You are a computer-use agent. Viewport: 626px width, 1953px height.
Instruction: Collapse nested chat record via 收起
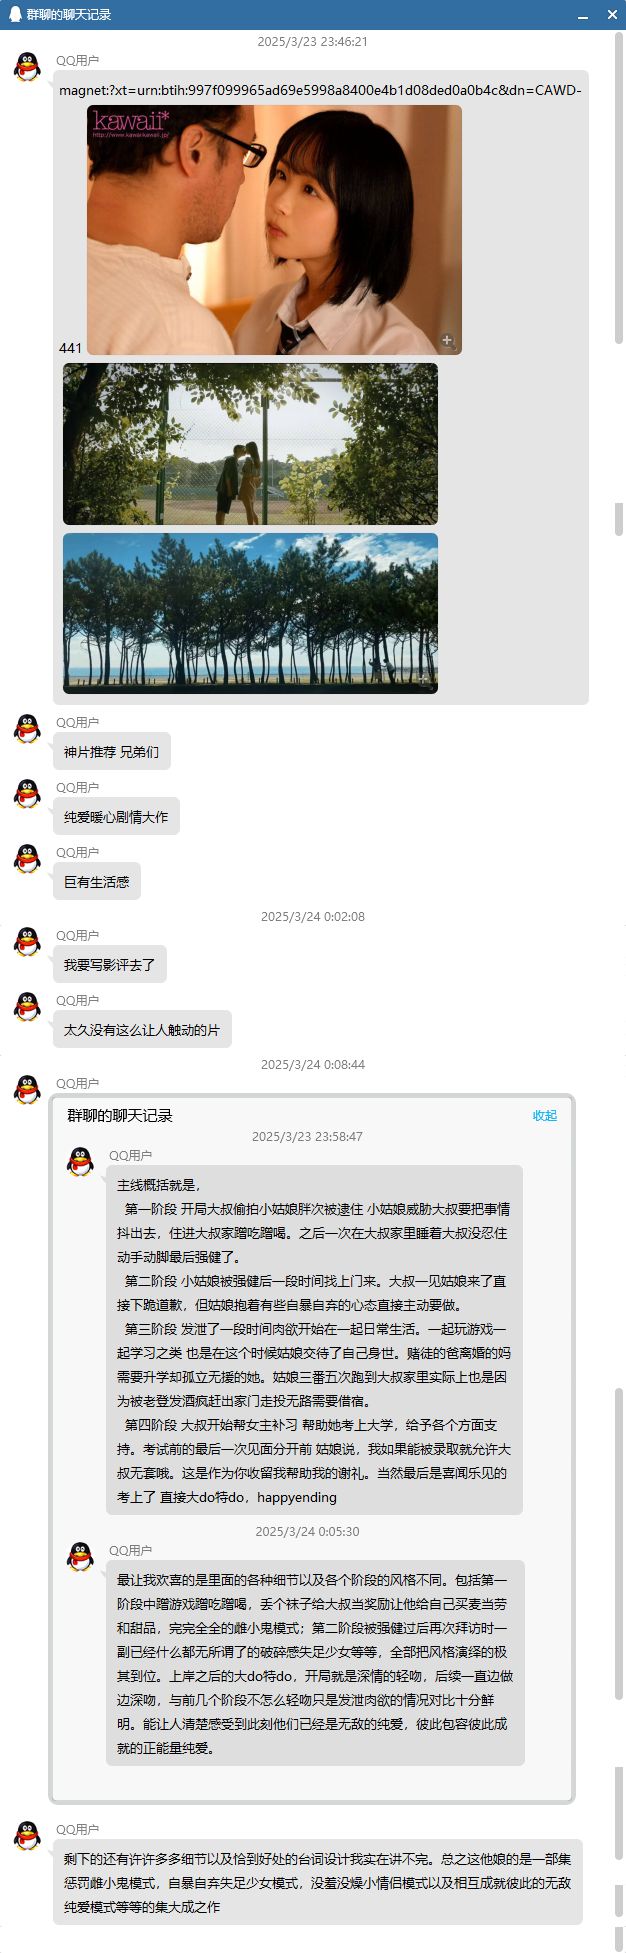pos(545,1116)
